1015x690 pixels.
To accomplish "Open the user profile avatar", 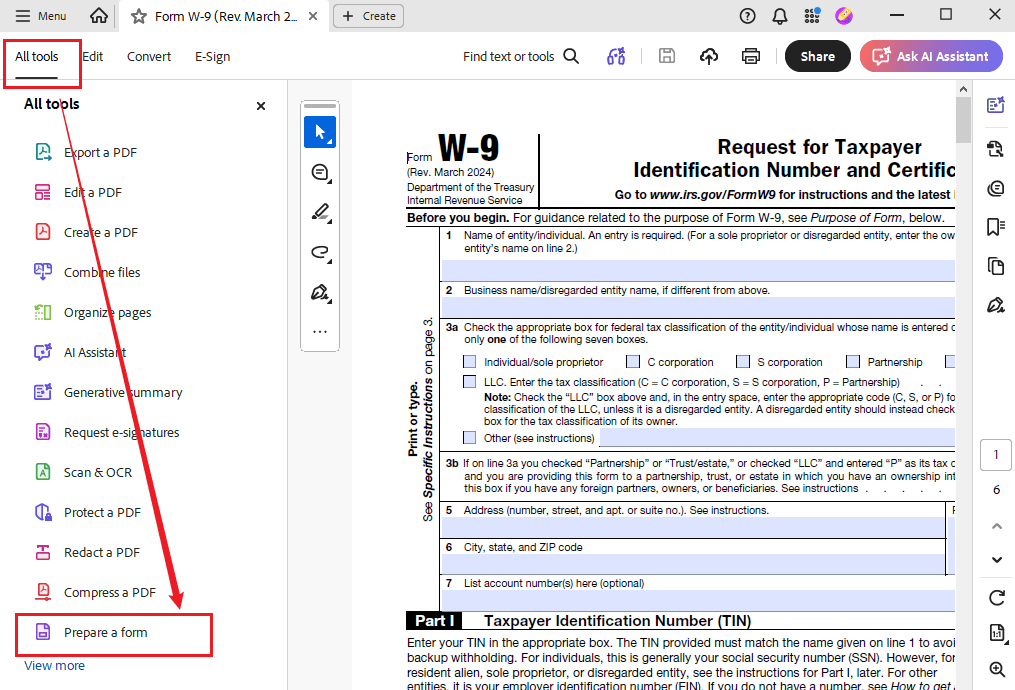I will pos(843,16).
